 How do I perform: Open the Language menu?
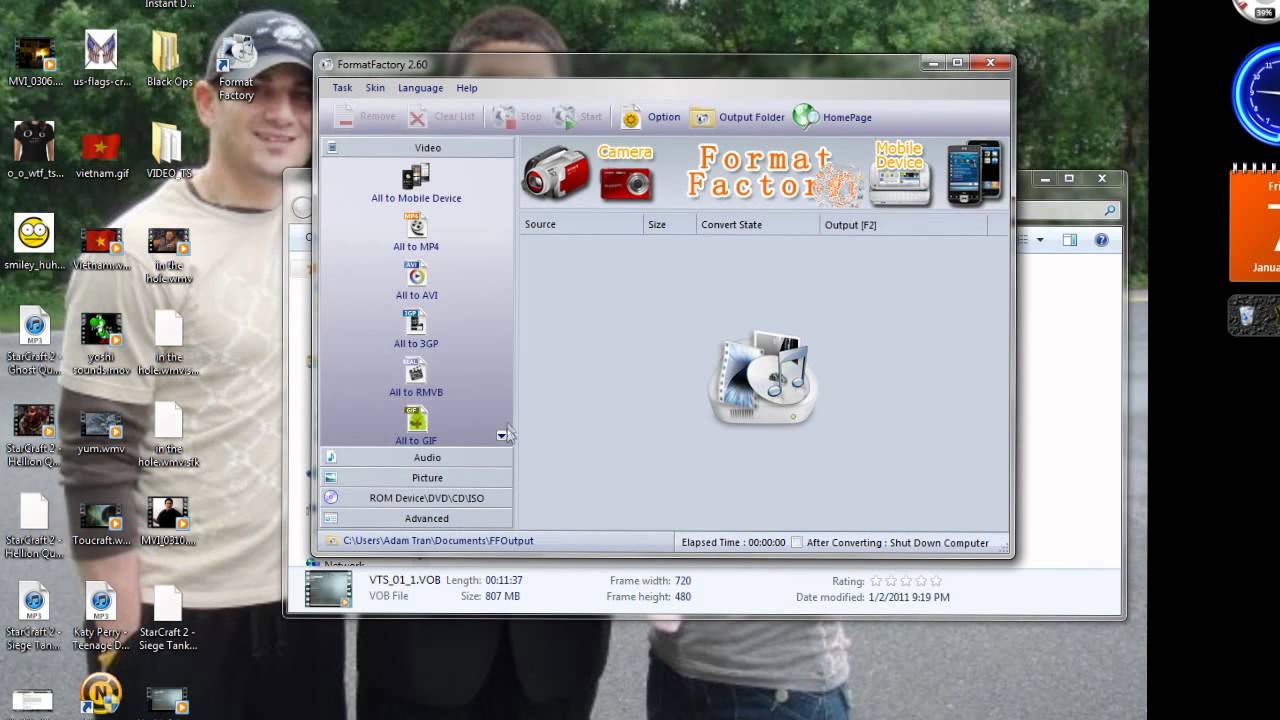(x=420, y=88)
